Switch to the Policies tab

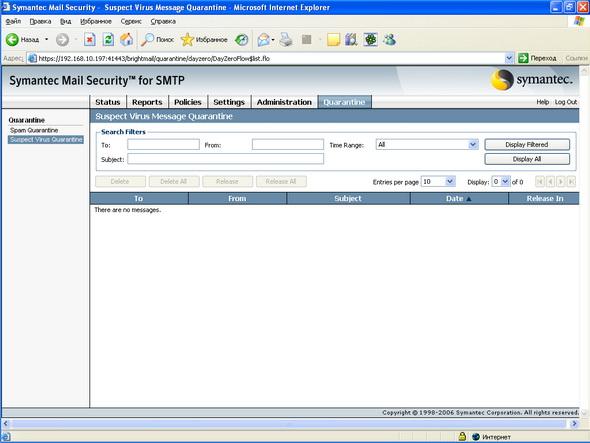188,102
